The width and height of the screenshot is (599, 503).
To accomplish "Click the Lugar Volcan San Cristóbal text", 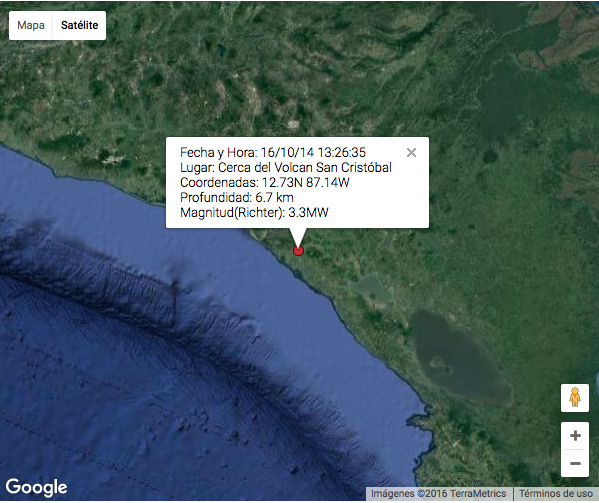I will (286, 167).
